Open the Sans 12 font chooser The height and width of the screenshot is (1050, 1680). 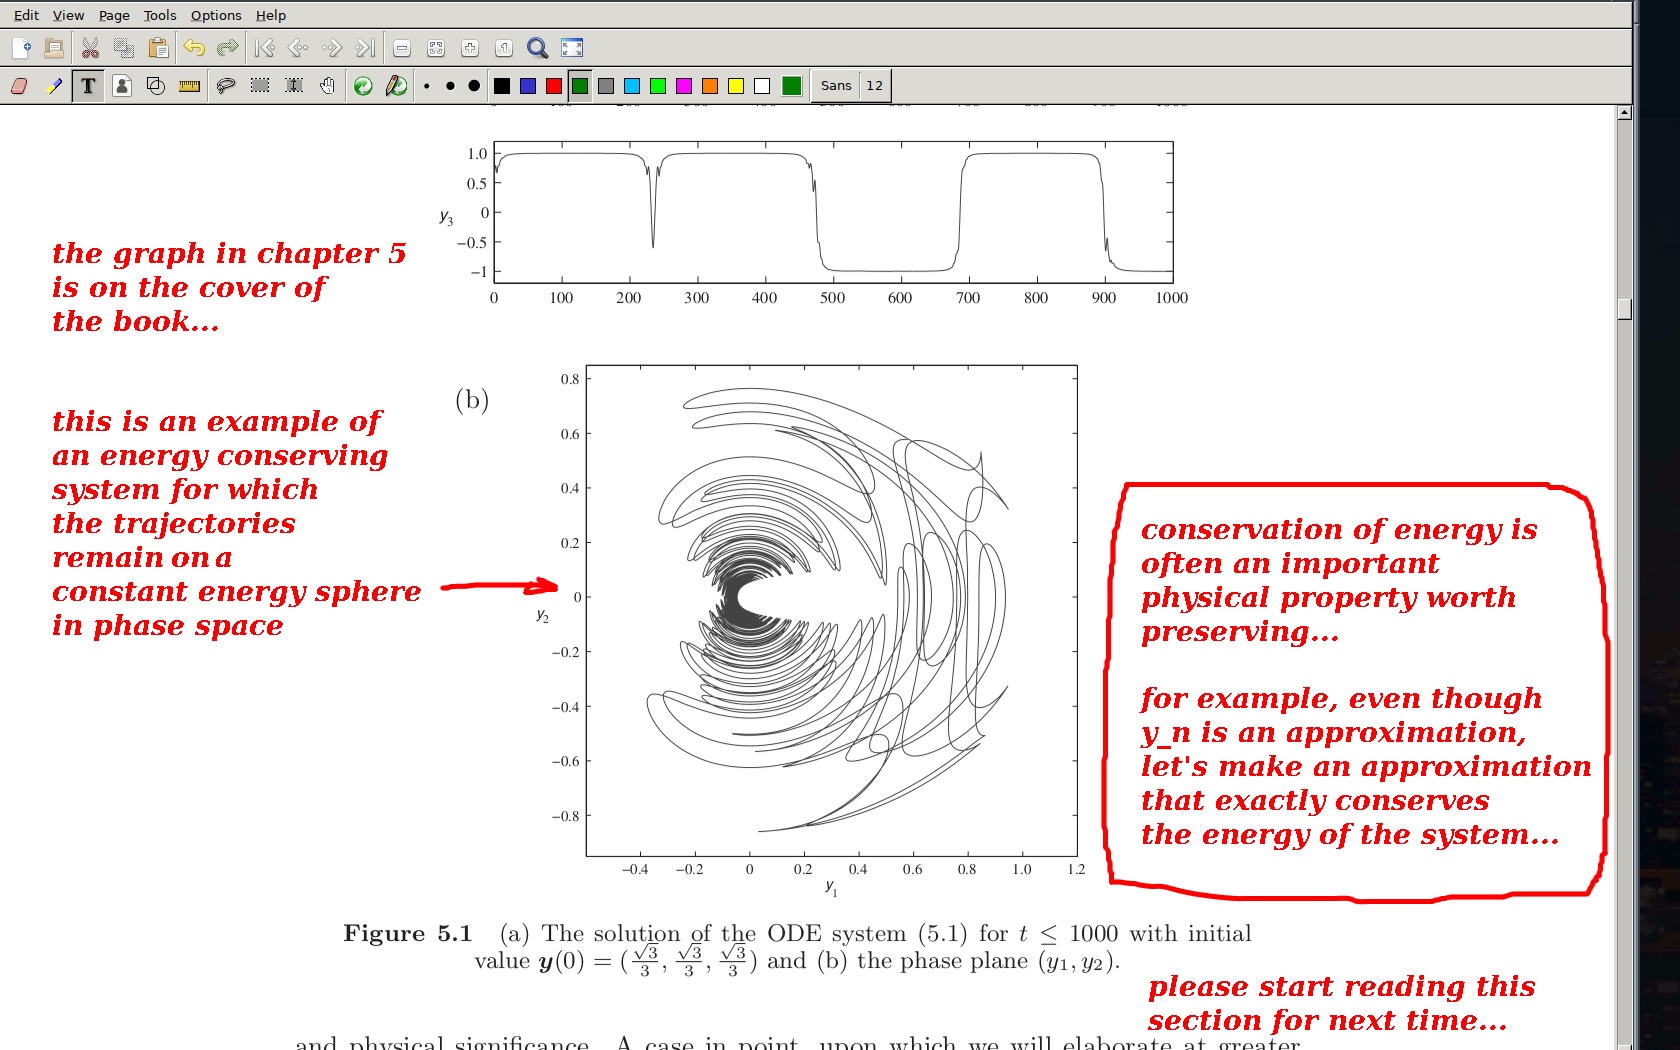click(851, 86)
